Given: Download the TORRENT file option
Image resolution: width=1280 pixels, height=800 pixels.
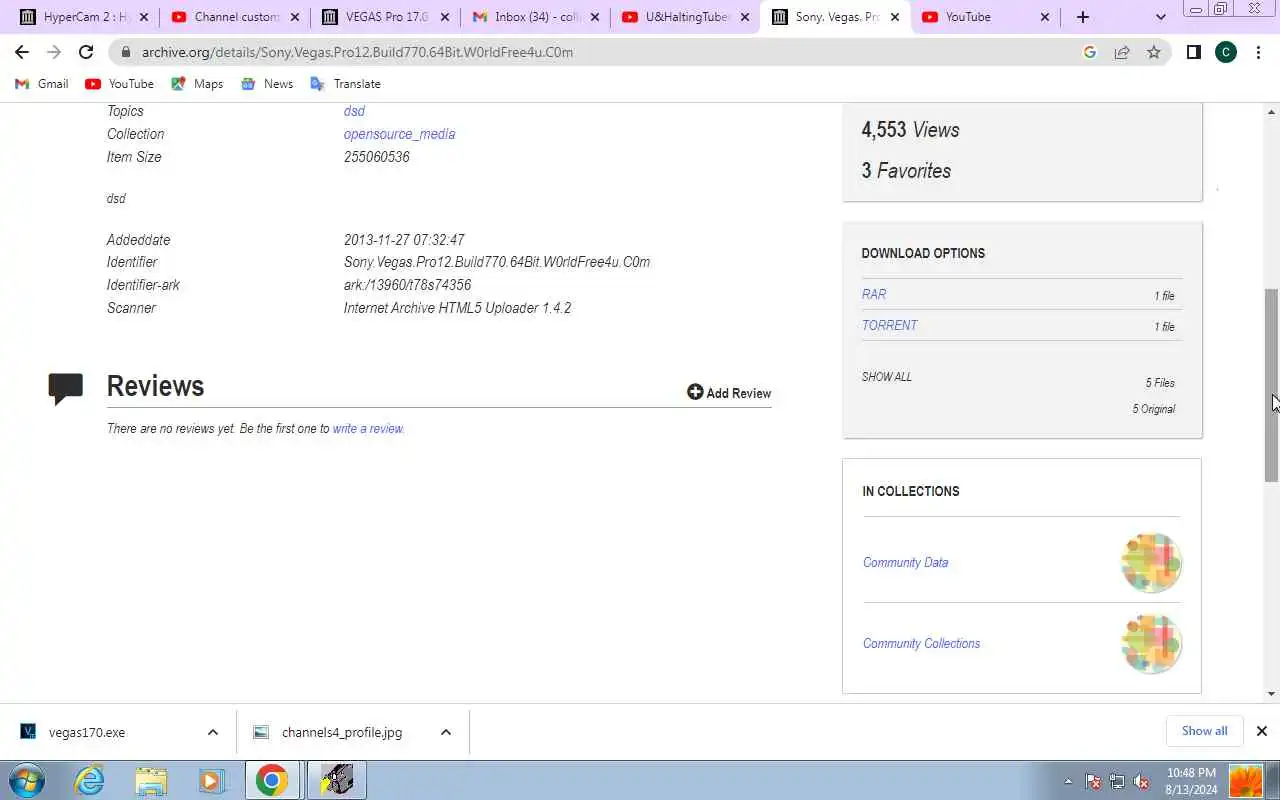Looking at the screenshot, I should pos(889,325).
